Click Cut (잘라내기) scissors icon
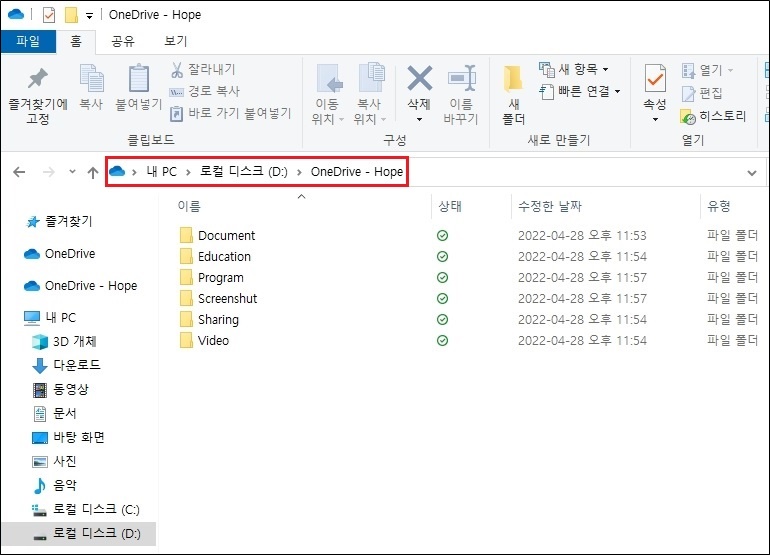The height and width of the screenshot is (555, 770). (177, 70)
